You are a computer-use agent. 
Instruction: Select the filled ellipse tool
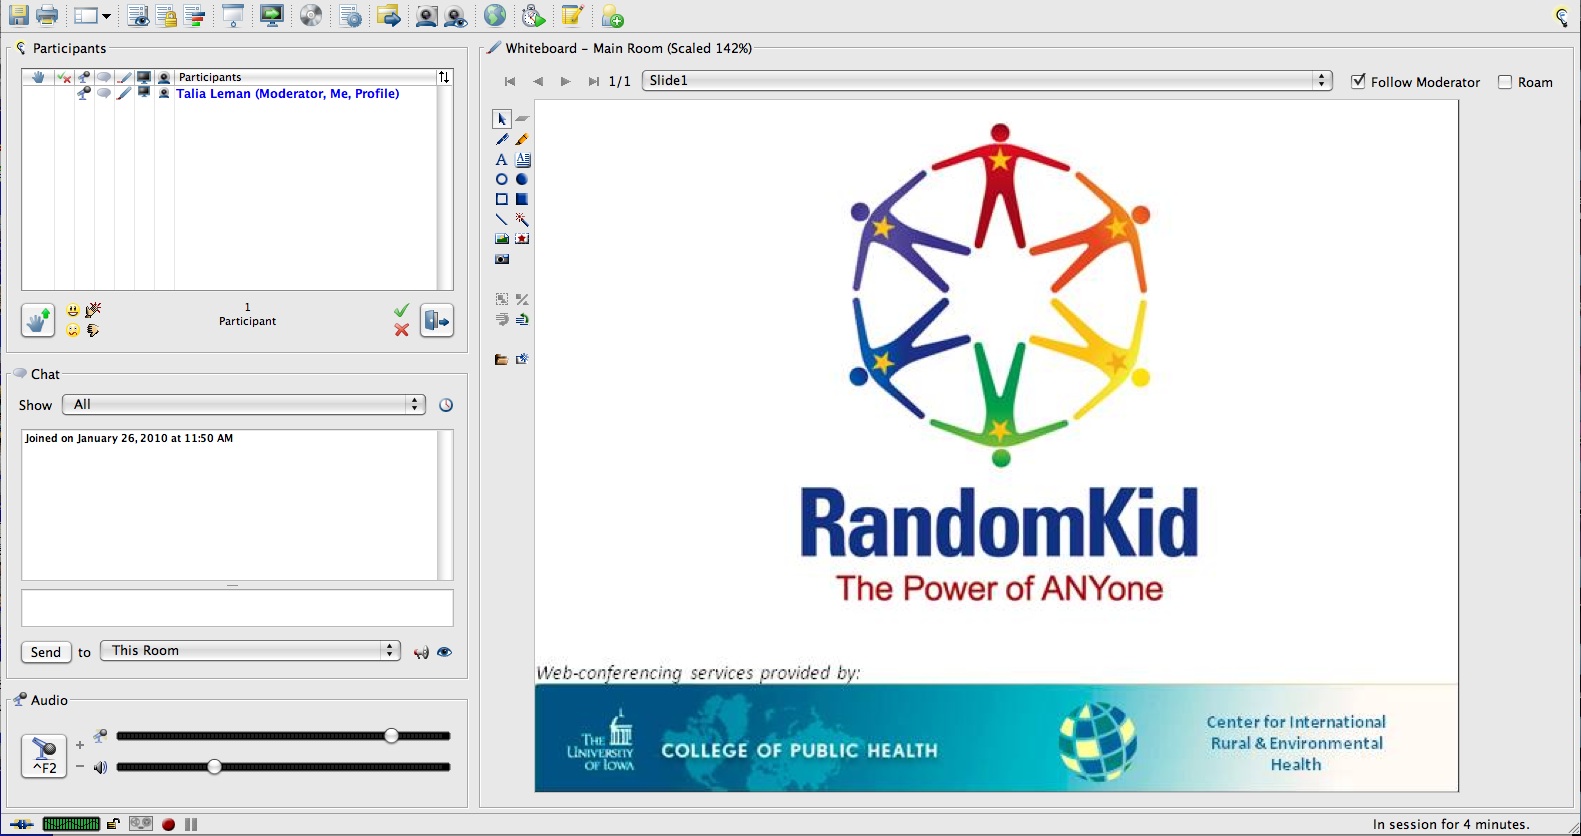click(x=522, y=180)
